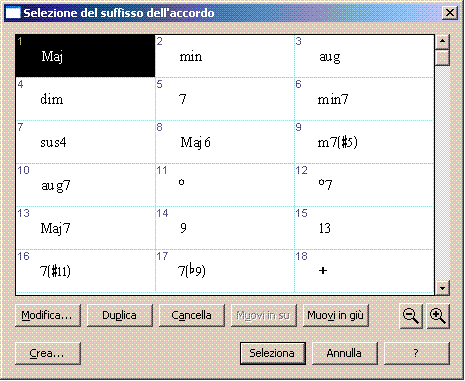
Task: Click the disabled Muovi in su button
Action: [x=264, y=315]
